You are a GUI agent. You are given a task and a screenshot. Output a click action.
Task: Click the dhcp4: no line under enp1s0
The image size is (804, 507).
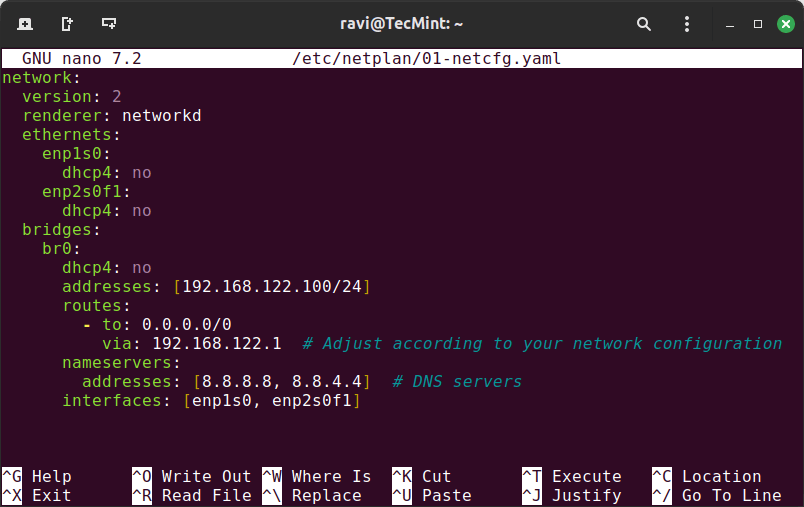pos(107,173)
